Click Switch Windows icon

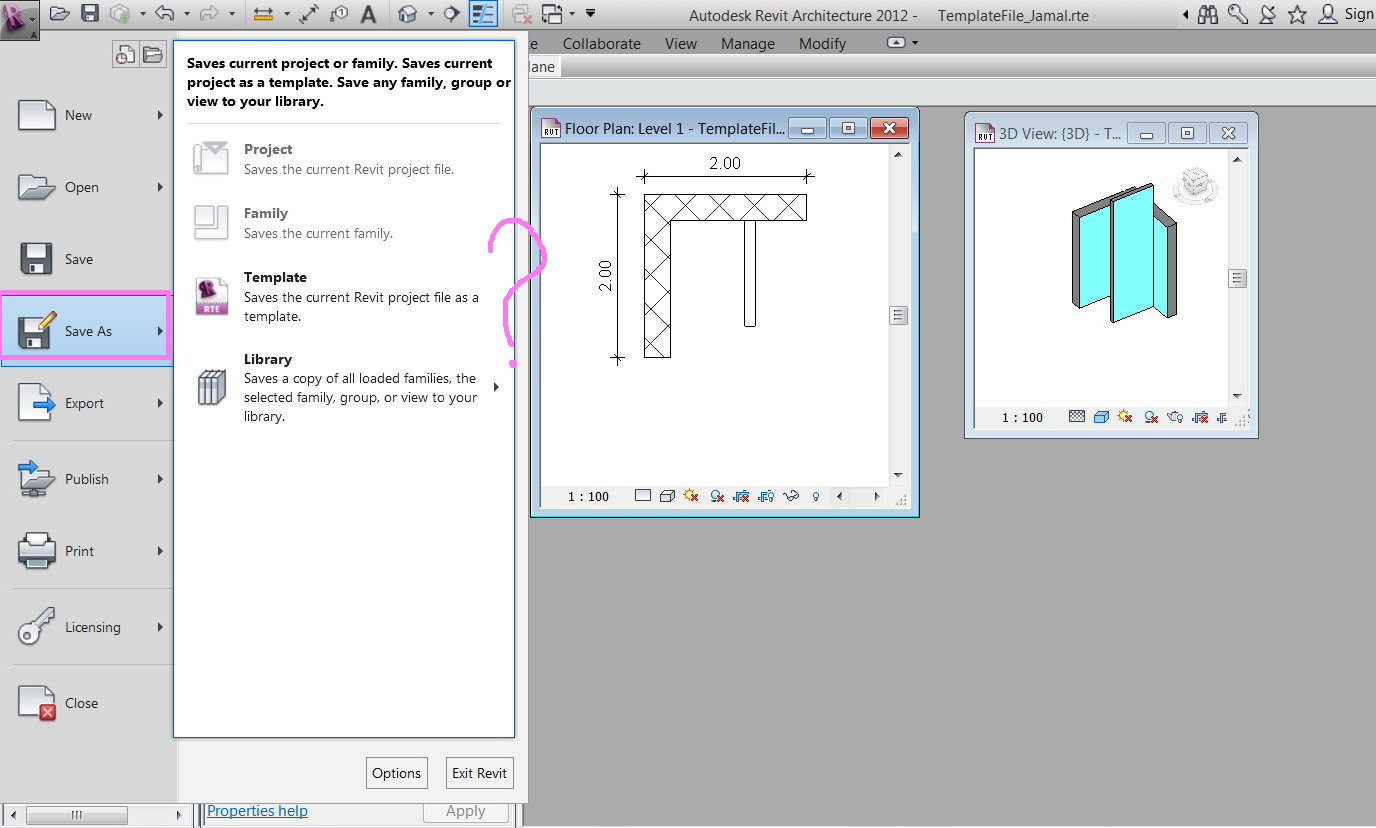pyautogui.click(x=552, y=14)
